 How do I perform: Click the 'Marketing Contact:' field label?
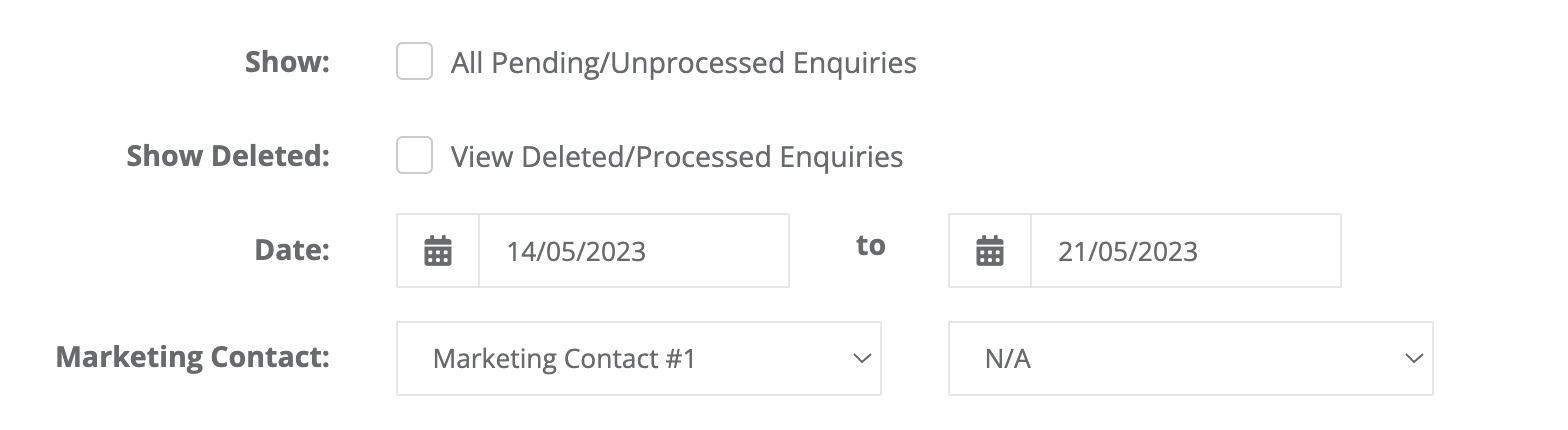pyautogui.click(x=193, y=357)
